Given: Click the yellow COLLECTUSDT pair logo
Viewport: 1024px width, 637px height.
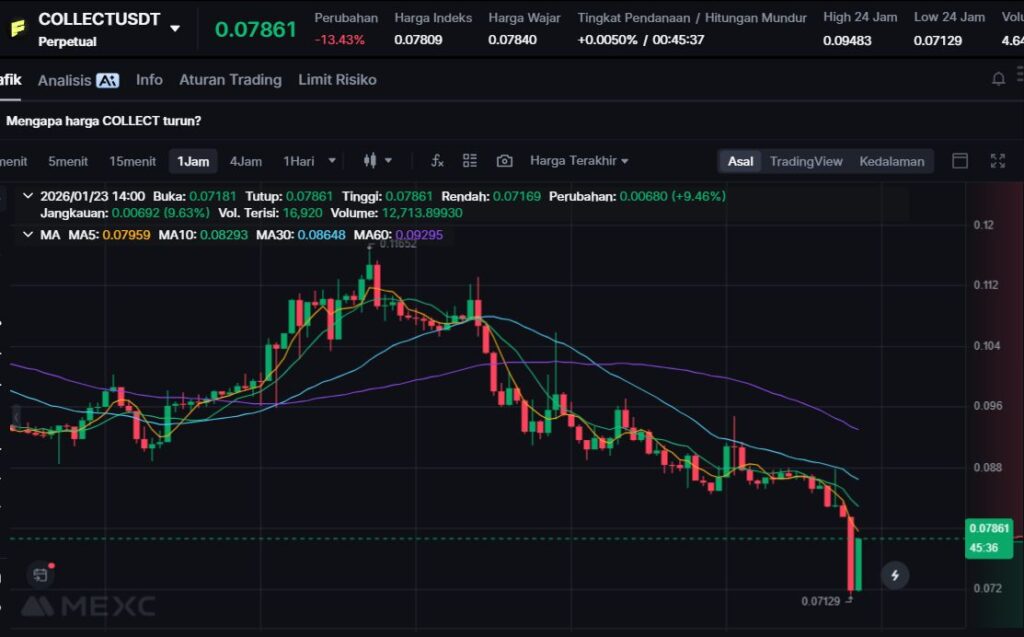Looking at the screenshot, I should [17, 28].
